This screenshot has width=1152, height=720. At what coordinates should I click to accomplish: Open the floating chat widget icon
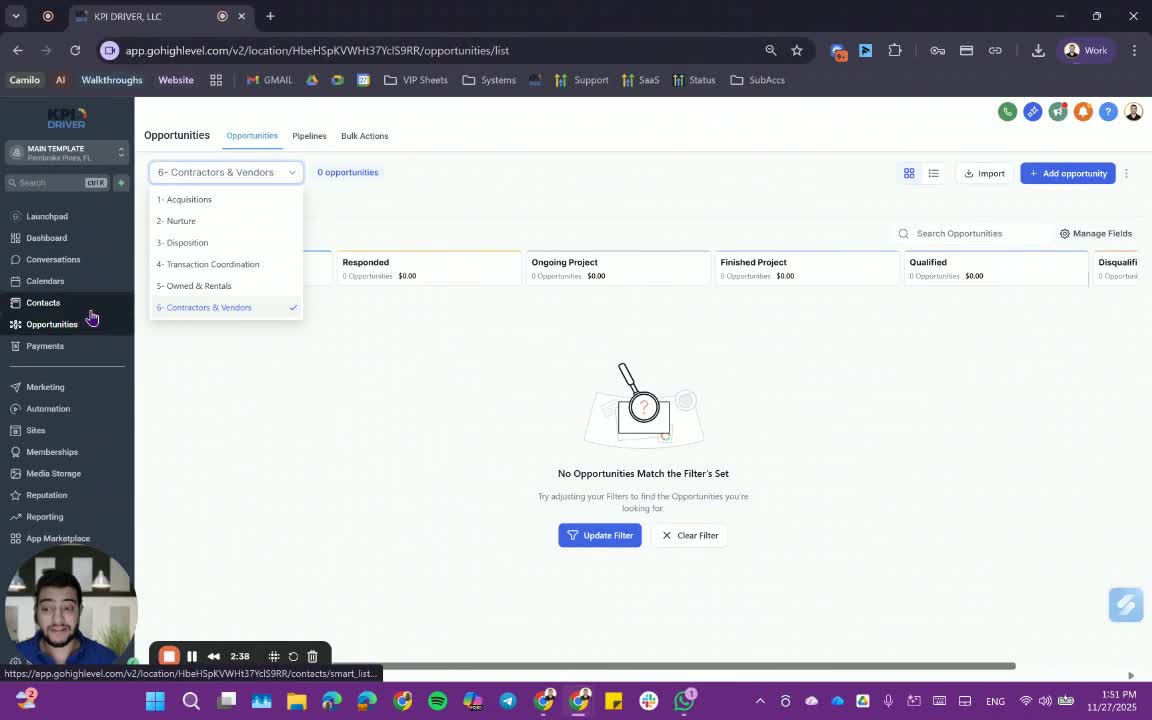[1126, 605]
